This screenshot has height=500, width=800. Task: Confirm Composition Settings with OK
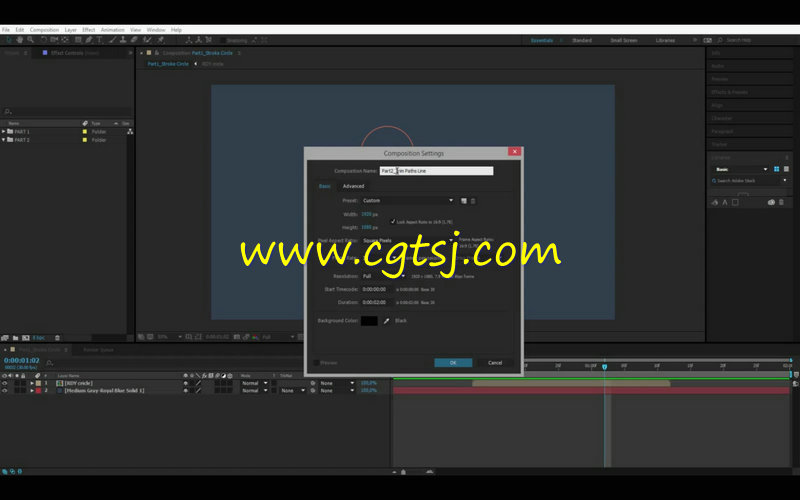click(x=453, y=363)
